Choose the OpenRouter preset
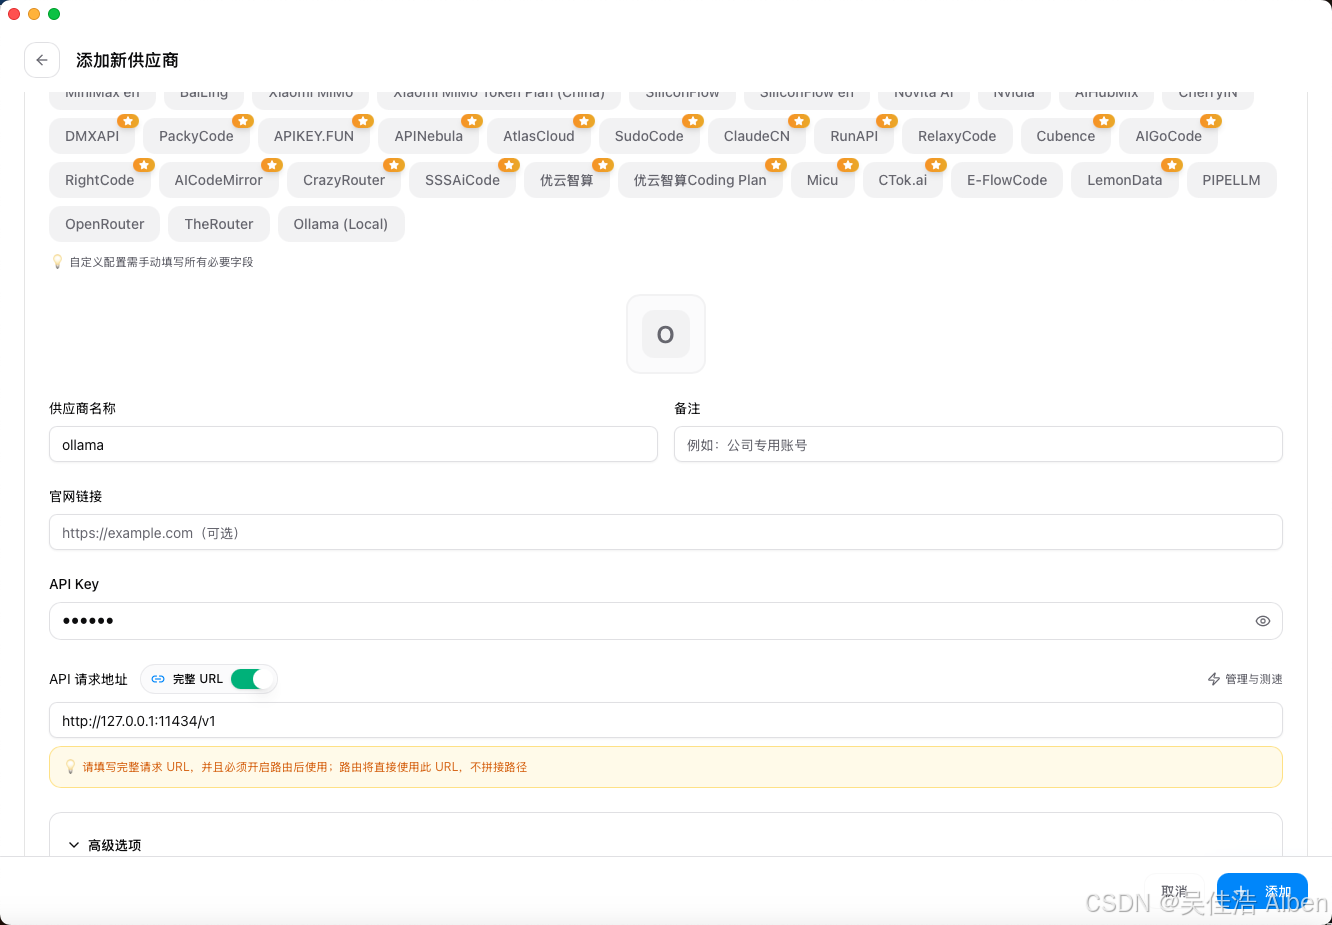Image resolution: width=1332 pixels, height=925 pixels. (x=105, y=224)
